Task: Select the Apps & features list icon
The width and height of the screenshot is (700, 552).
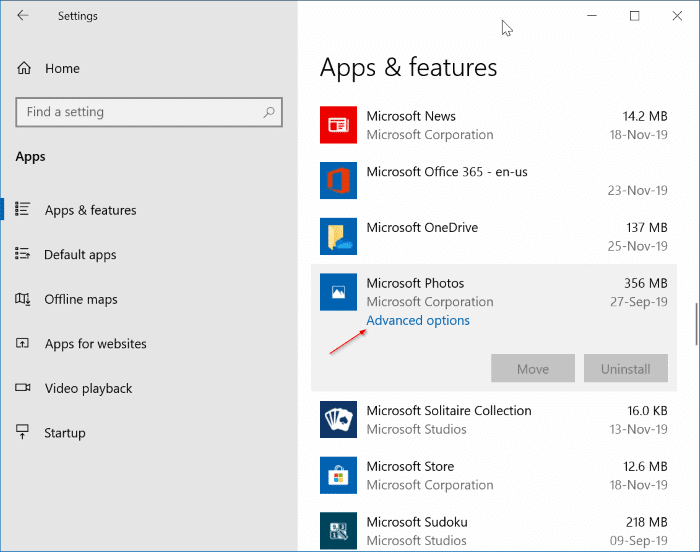Action: click(x=22, y=209)
